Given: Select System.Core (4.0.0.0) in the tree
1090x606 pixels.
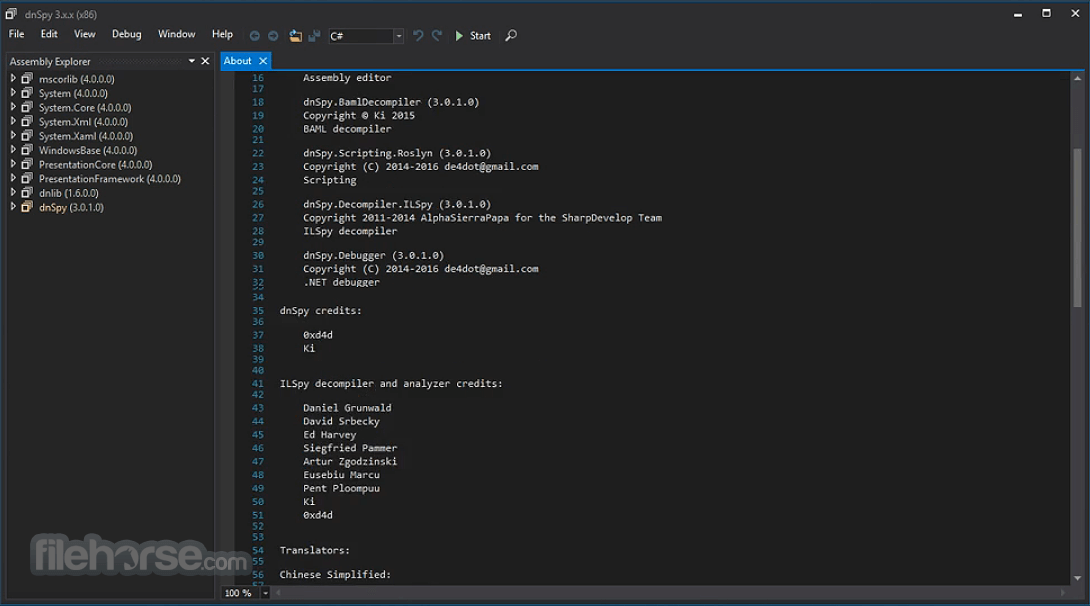Looking at the screenshot, I should coord(85,108).
